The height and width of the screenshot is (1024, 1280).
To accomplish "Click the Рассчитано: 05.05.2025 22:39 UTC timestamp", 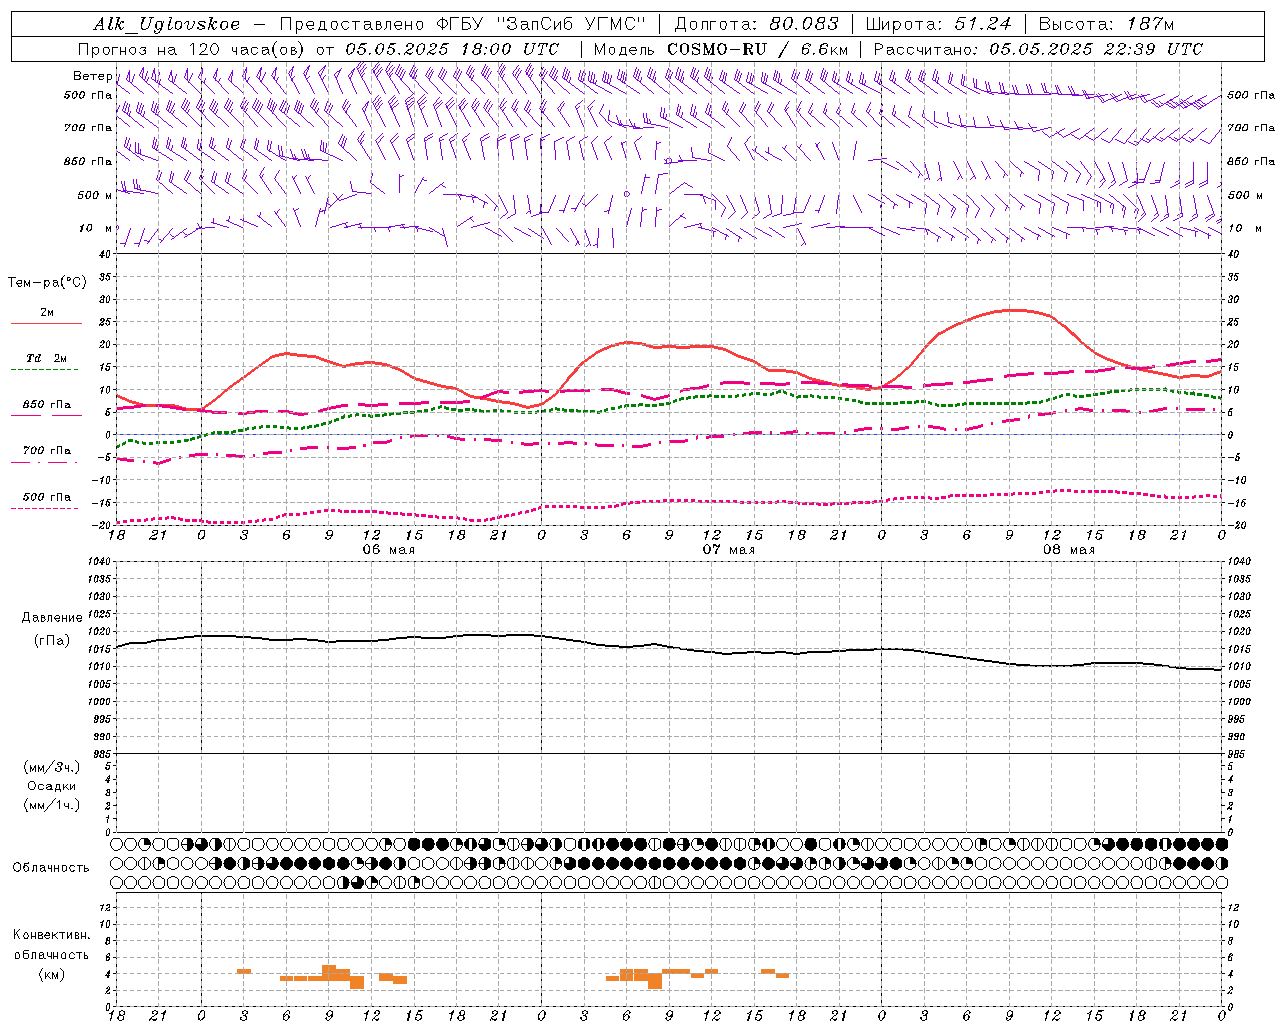I will (1038, 49).
